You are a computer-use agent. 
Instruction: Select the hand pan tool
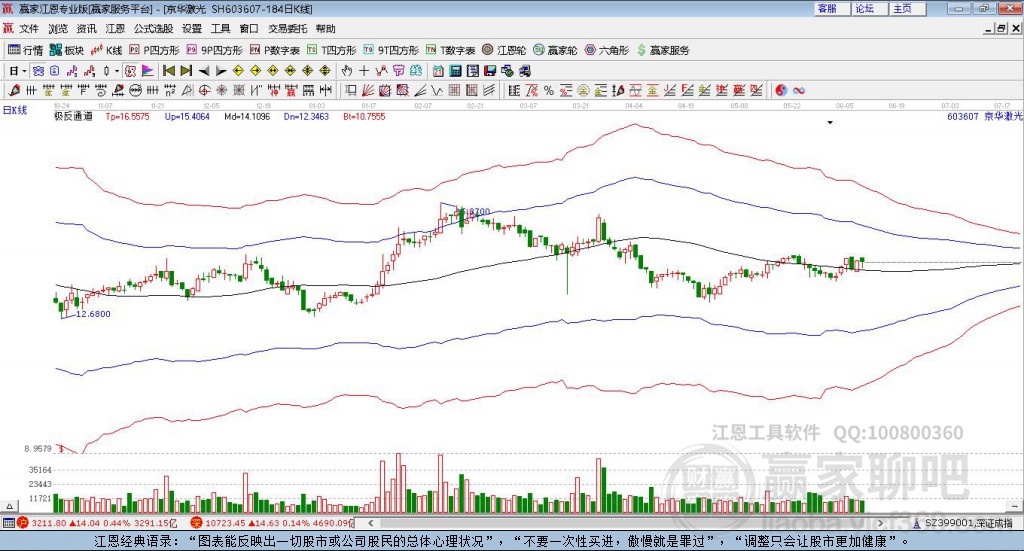pos(346,71)
